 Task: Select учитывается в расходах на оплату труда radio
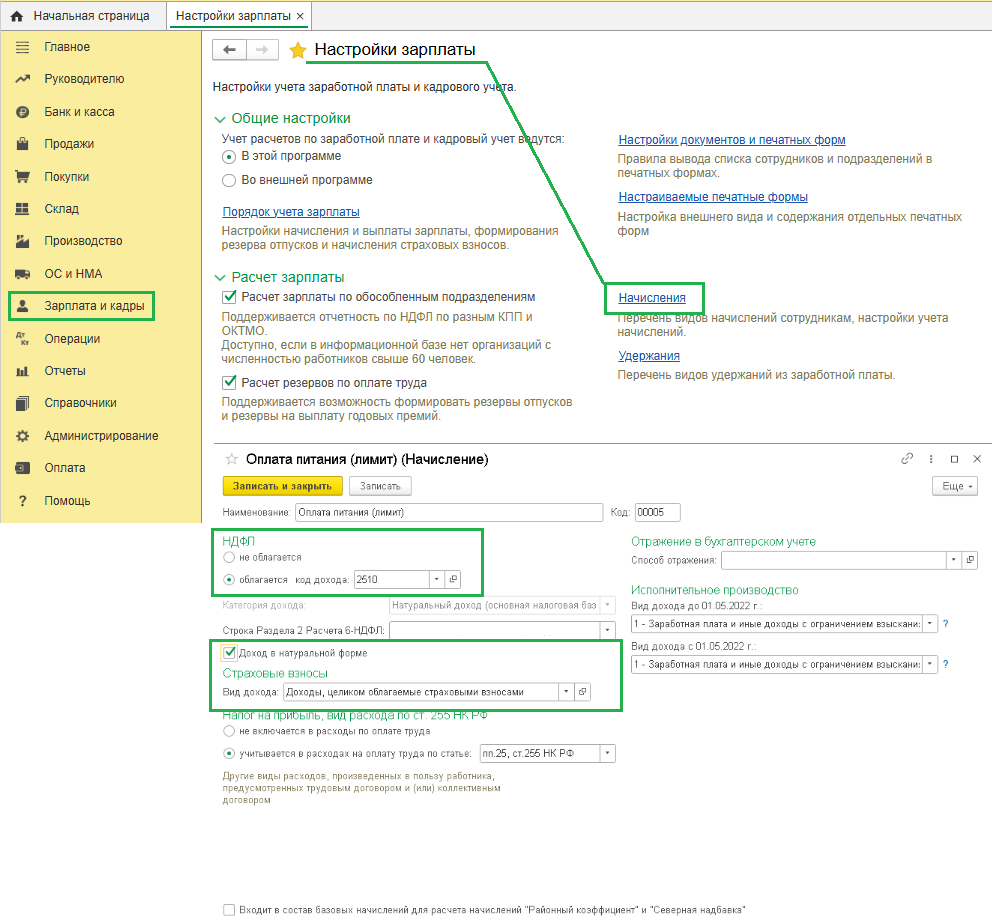click(229, 753)
